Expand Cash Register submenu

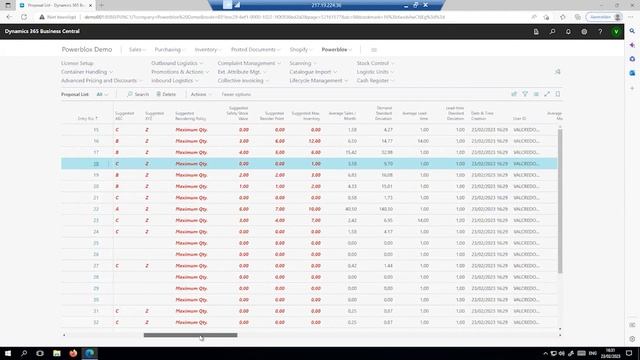coord(376,80)
